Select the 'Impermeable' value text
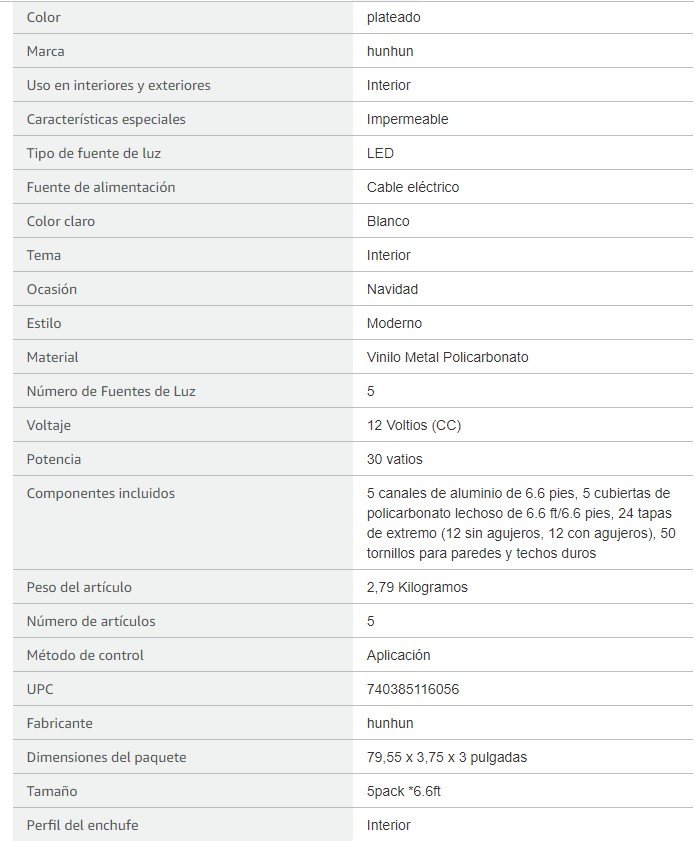This screenshot has width=694, height=841. click(407, 119)
